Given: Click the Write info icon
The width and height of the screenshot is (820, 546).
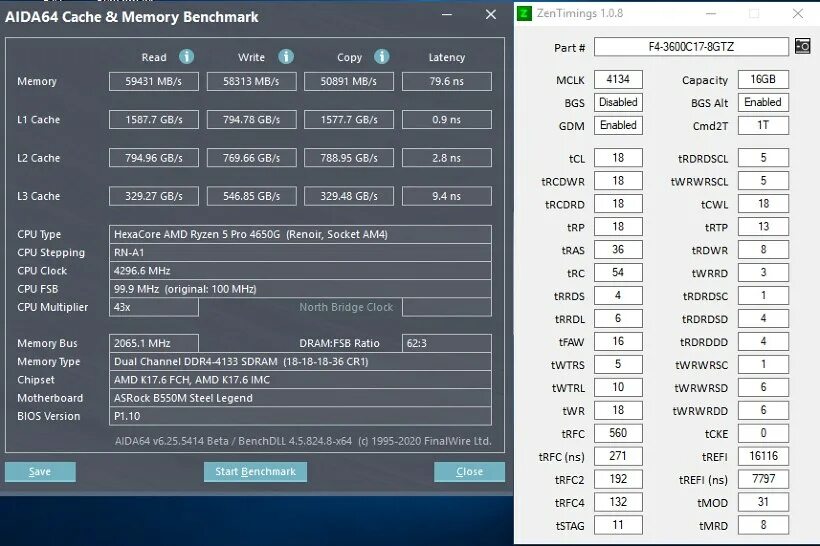Looking at the screenshot, I should (x=286, y=56).
